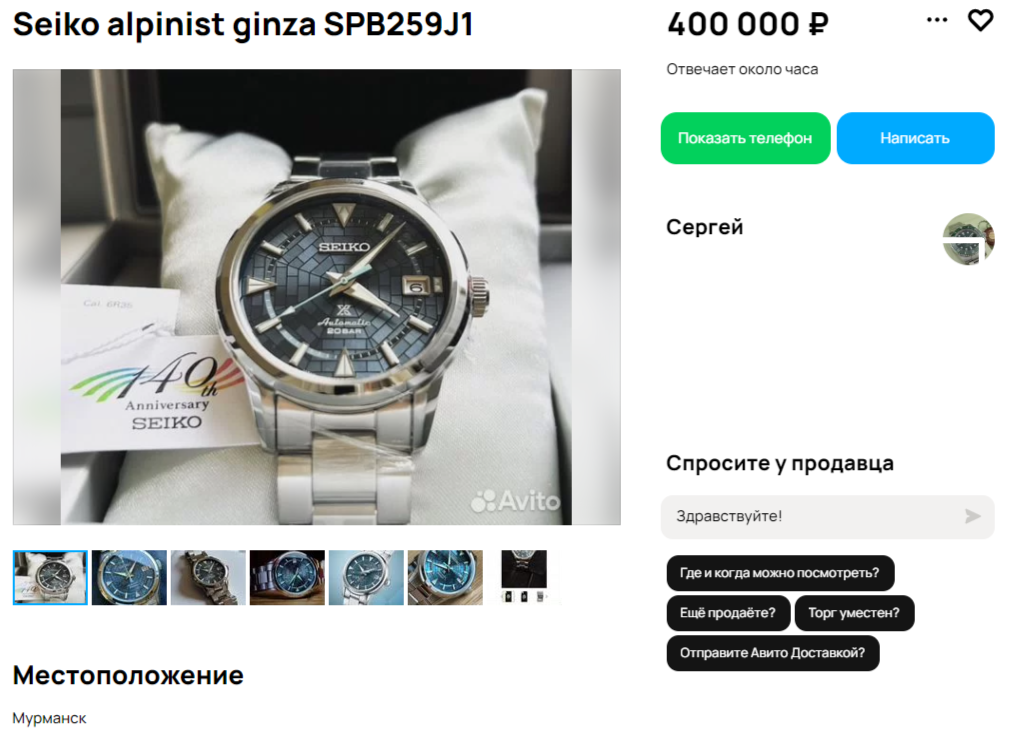Open fourth thumbnail on wooden background
The height and width of the screenshot is (734, 1014).
tap(287, 577)
